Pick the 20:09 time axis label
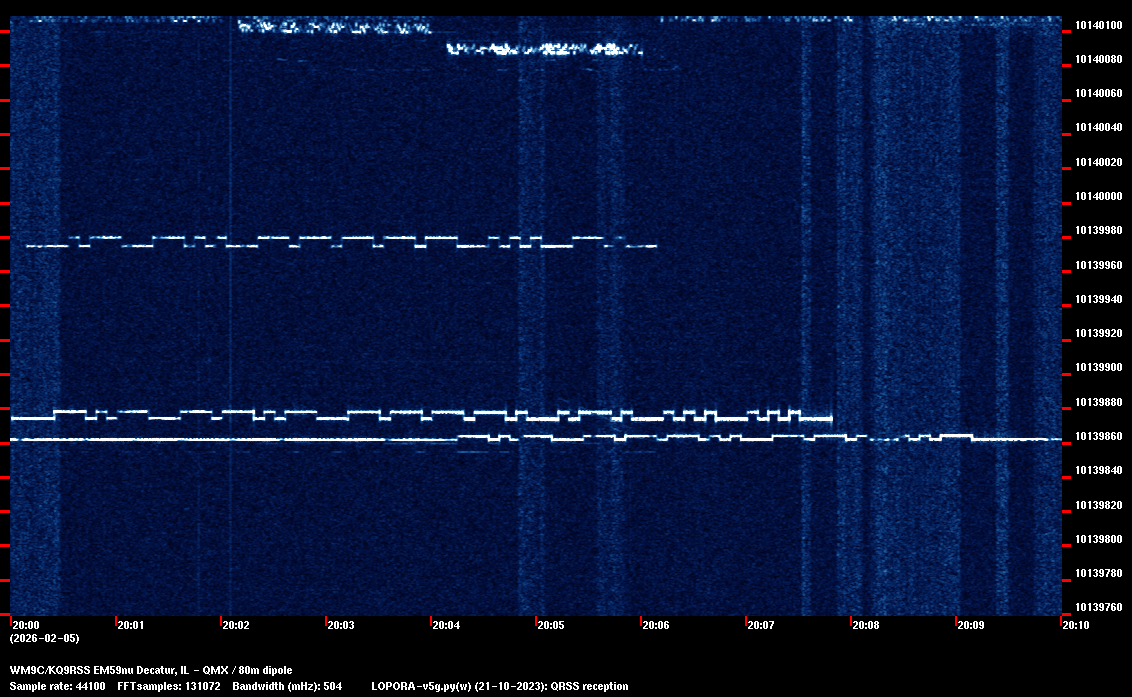 tap(971, 625)
